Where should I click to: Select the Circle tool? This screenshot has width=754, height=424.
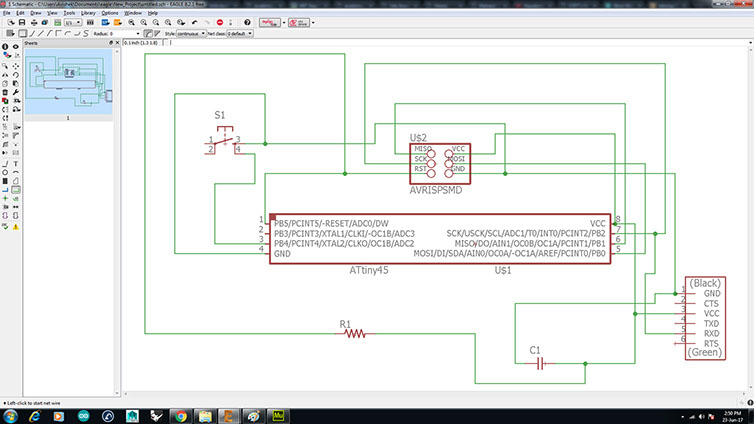coord(5,173)
